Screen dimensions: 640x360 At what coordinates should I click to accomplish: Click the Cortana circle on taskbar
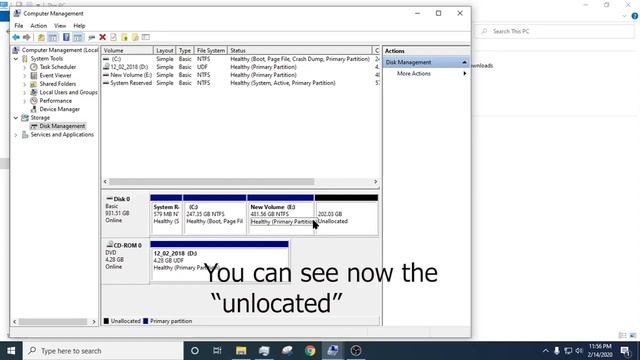(195, 351)
